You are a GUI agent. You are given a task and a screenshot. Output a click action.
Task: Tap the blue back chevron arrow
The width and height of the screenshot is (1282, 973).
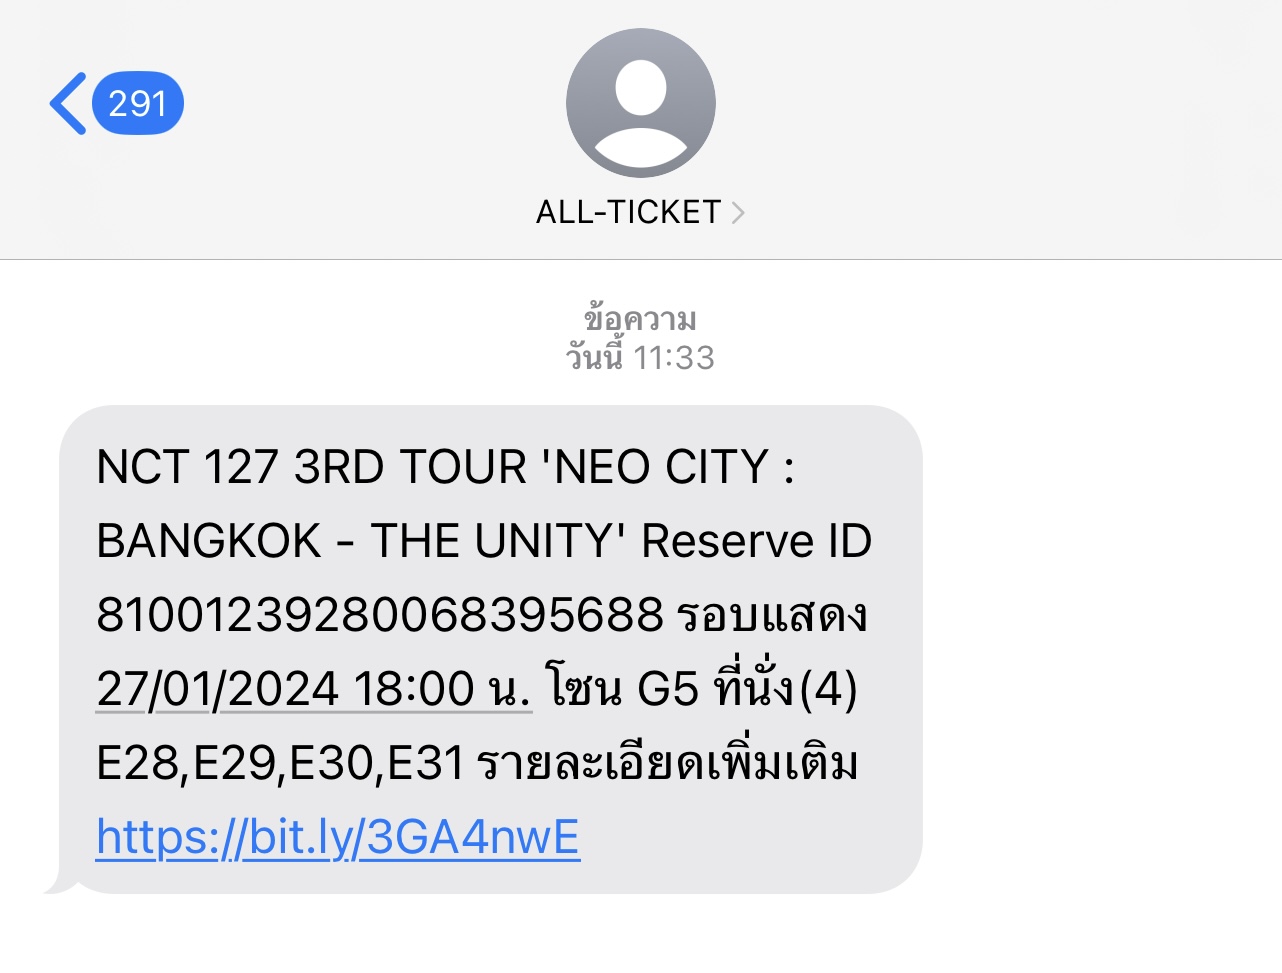[x=68, y=103]
